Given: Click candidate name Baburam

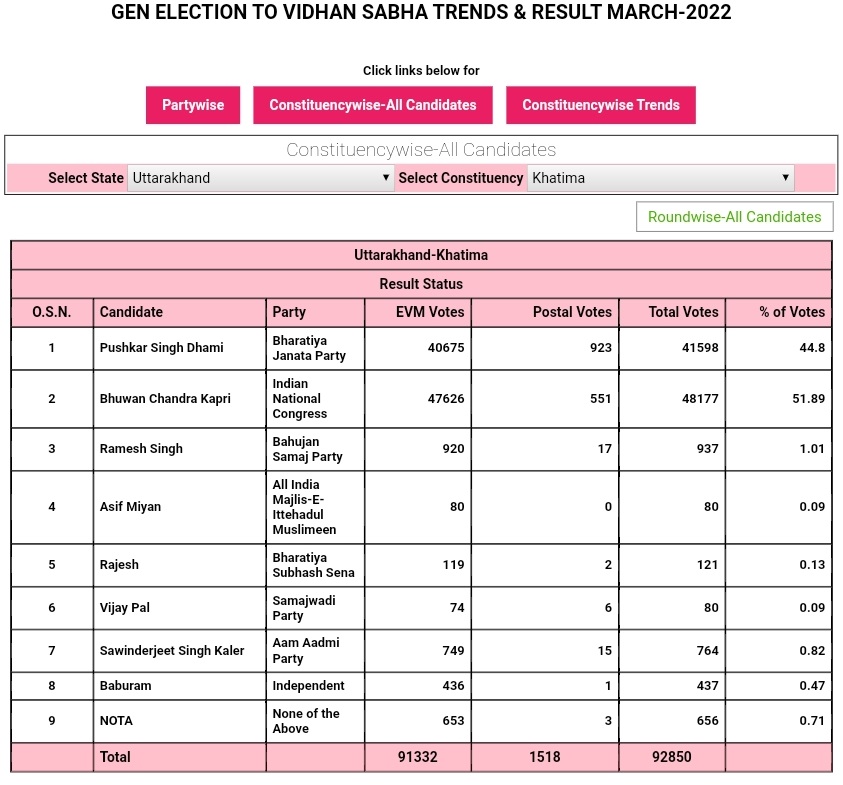Looking at the screenshot, I should click(125, 686).
